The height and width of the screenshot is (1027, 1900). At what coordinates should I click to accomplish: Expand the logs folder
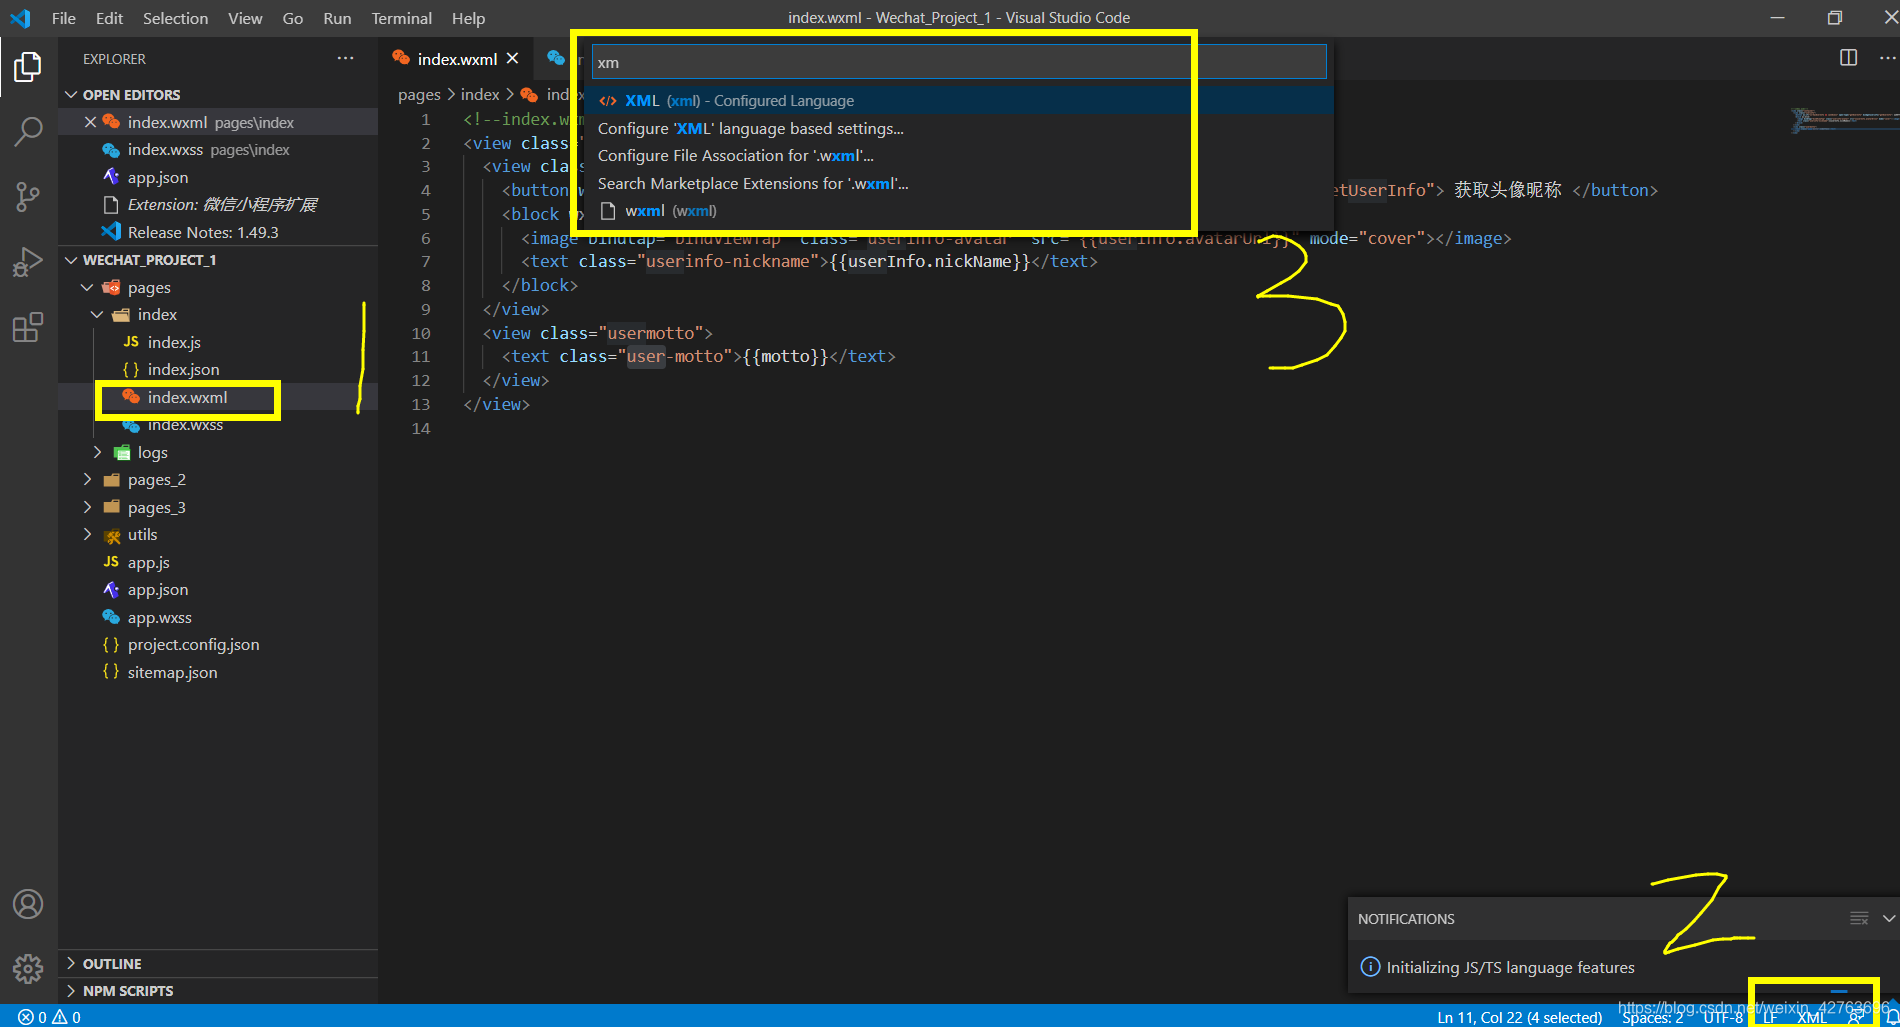pyautogui.click(x=97, y=452)
